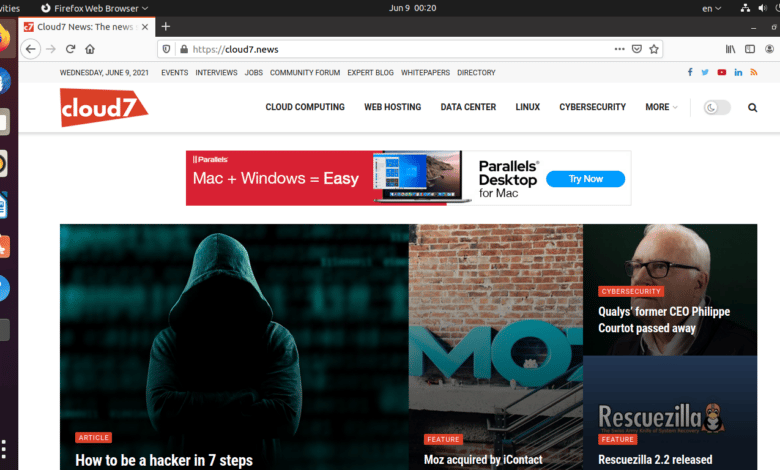The image size is (780, 470).
Task: Open COMMUNITY FORUM link
Action: point(305,73)
